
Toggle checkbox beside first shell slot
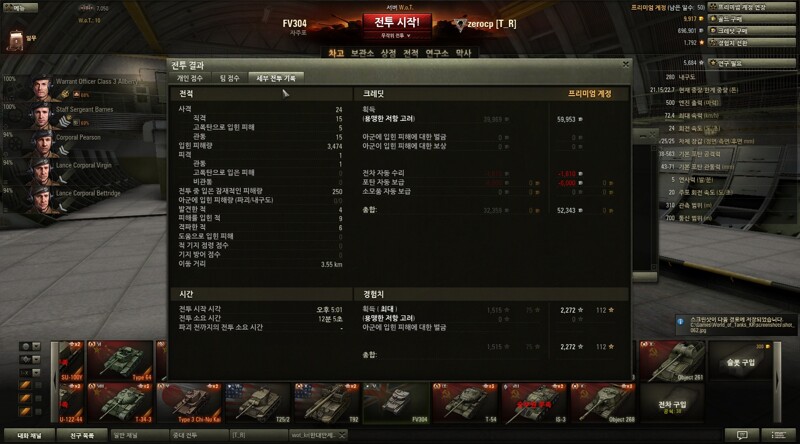pyautogui.click(x=38, y=385)
